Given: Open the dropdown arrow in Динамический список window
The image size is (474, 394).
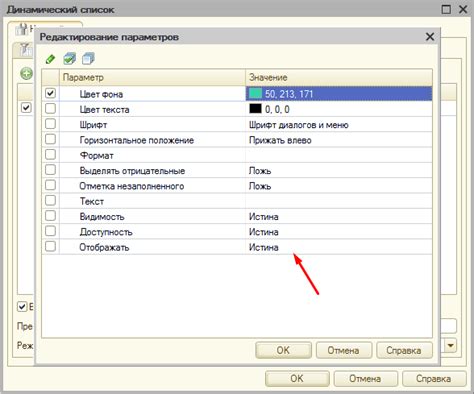Looking at the screenshot, I should tap(451, 345).
